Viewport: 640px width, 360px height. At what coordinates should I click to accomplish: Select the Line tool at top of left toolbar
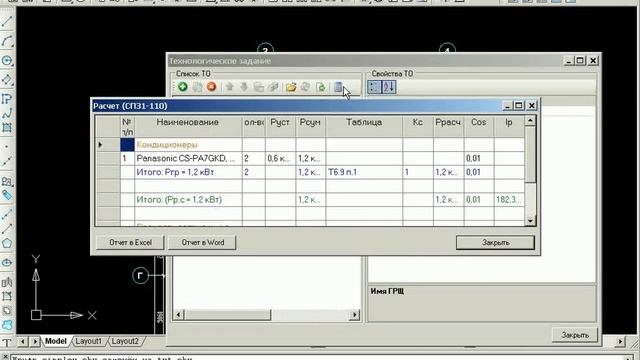(7, 21)
